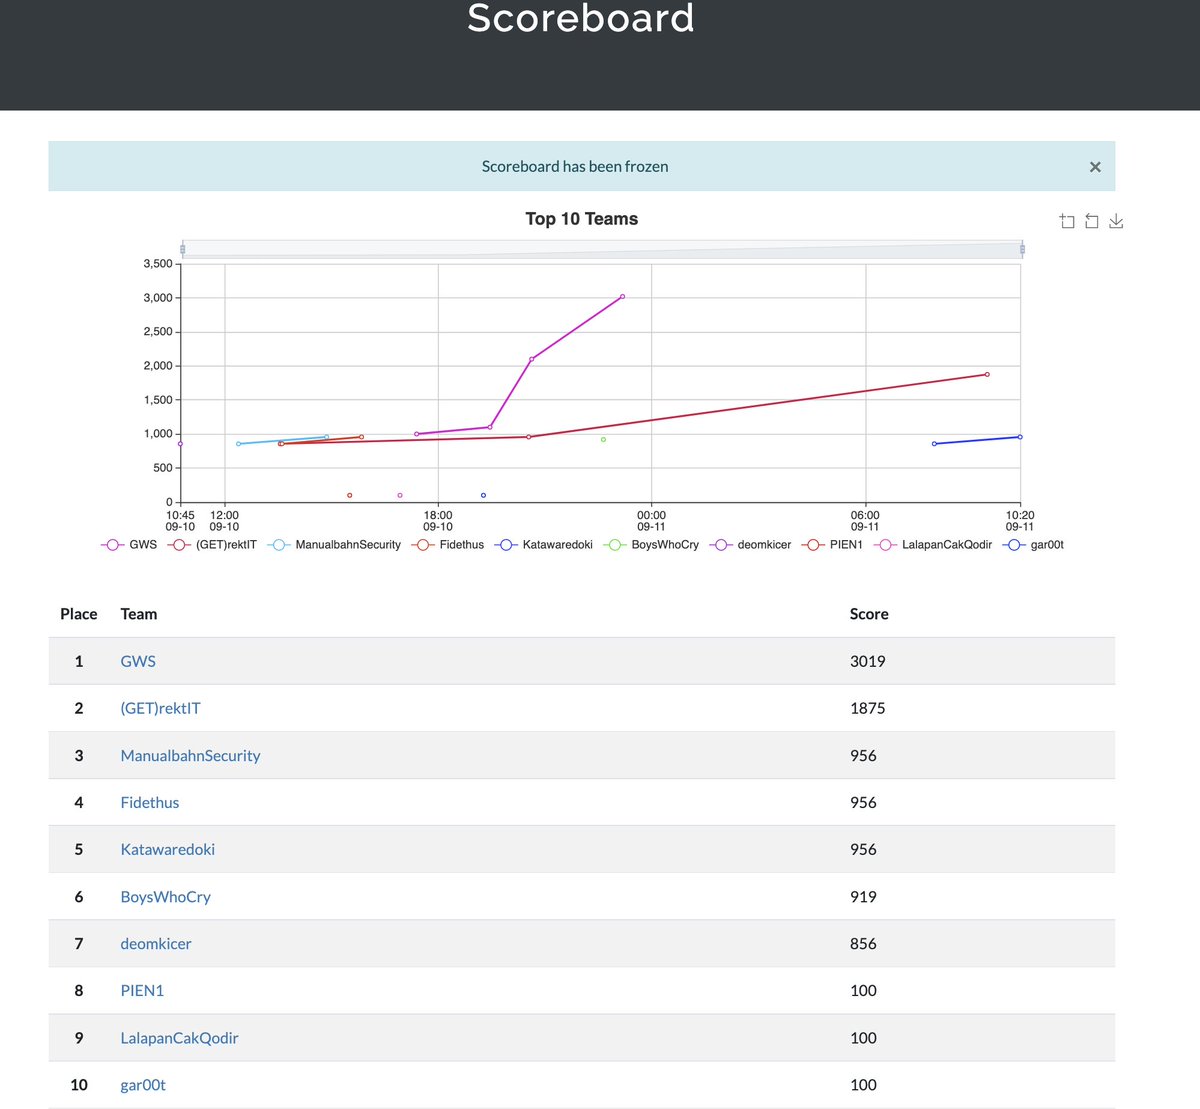
Task: Open LalapanCakQodir team link
Action: pyautogui.click(x=179, y=1038)
